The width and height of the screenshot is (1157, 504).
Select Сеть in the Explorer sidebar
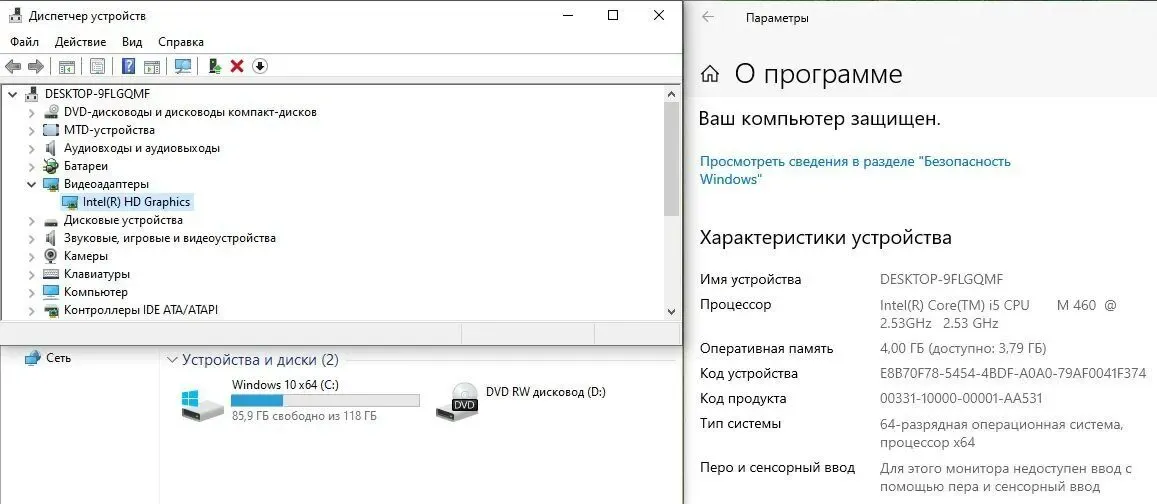coord(58,358)
